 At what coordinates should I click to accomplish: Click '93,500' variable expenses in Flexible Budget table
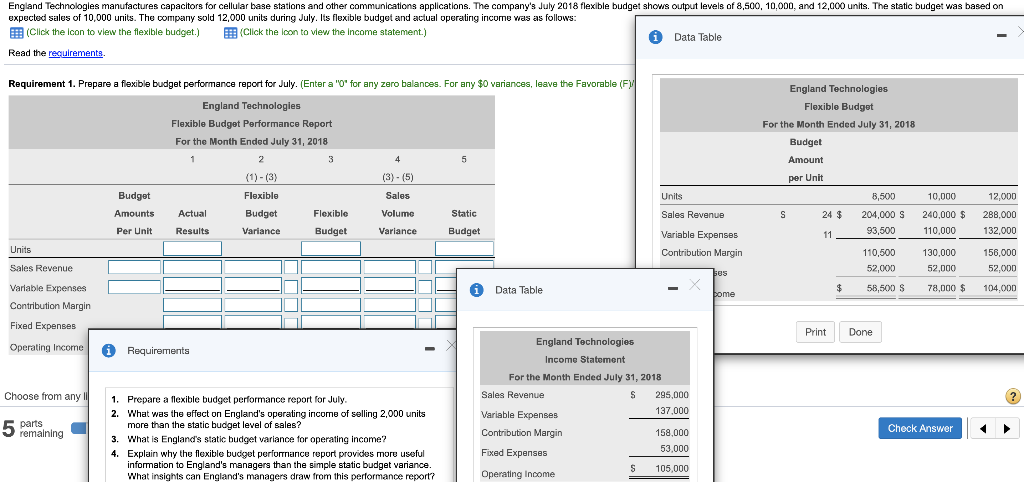tap(880, 230)
